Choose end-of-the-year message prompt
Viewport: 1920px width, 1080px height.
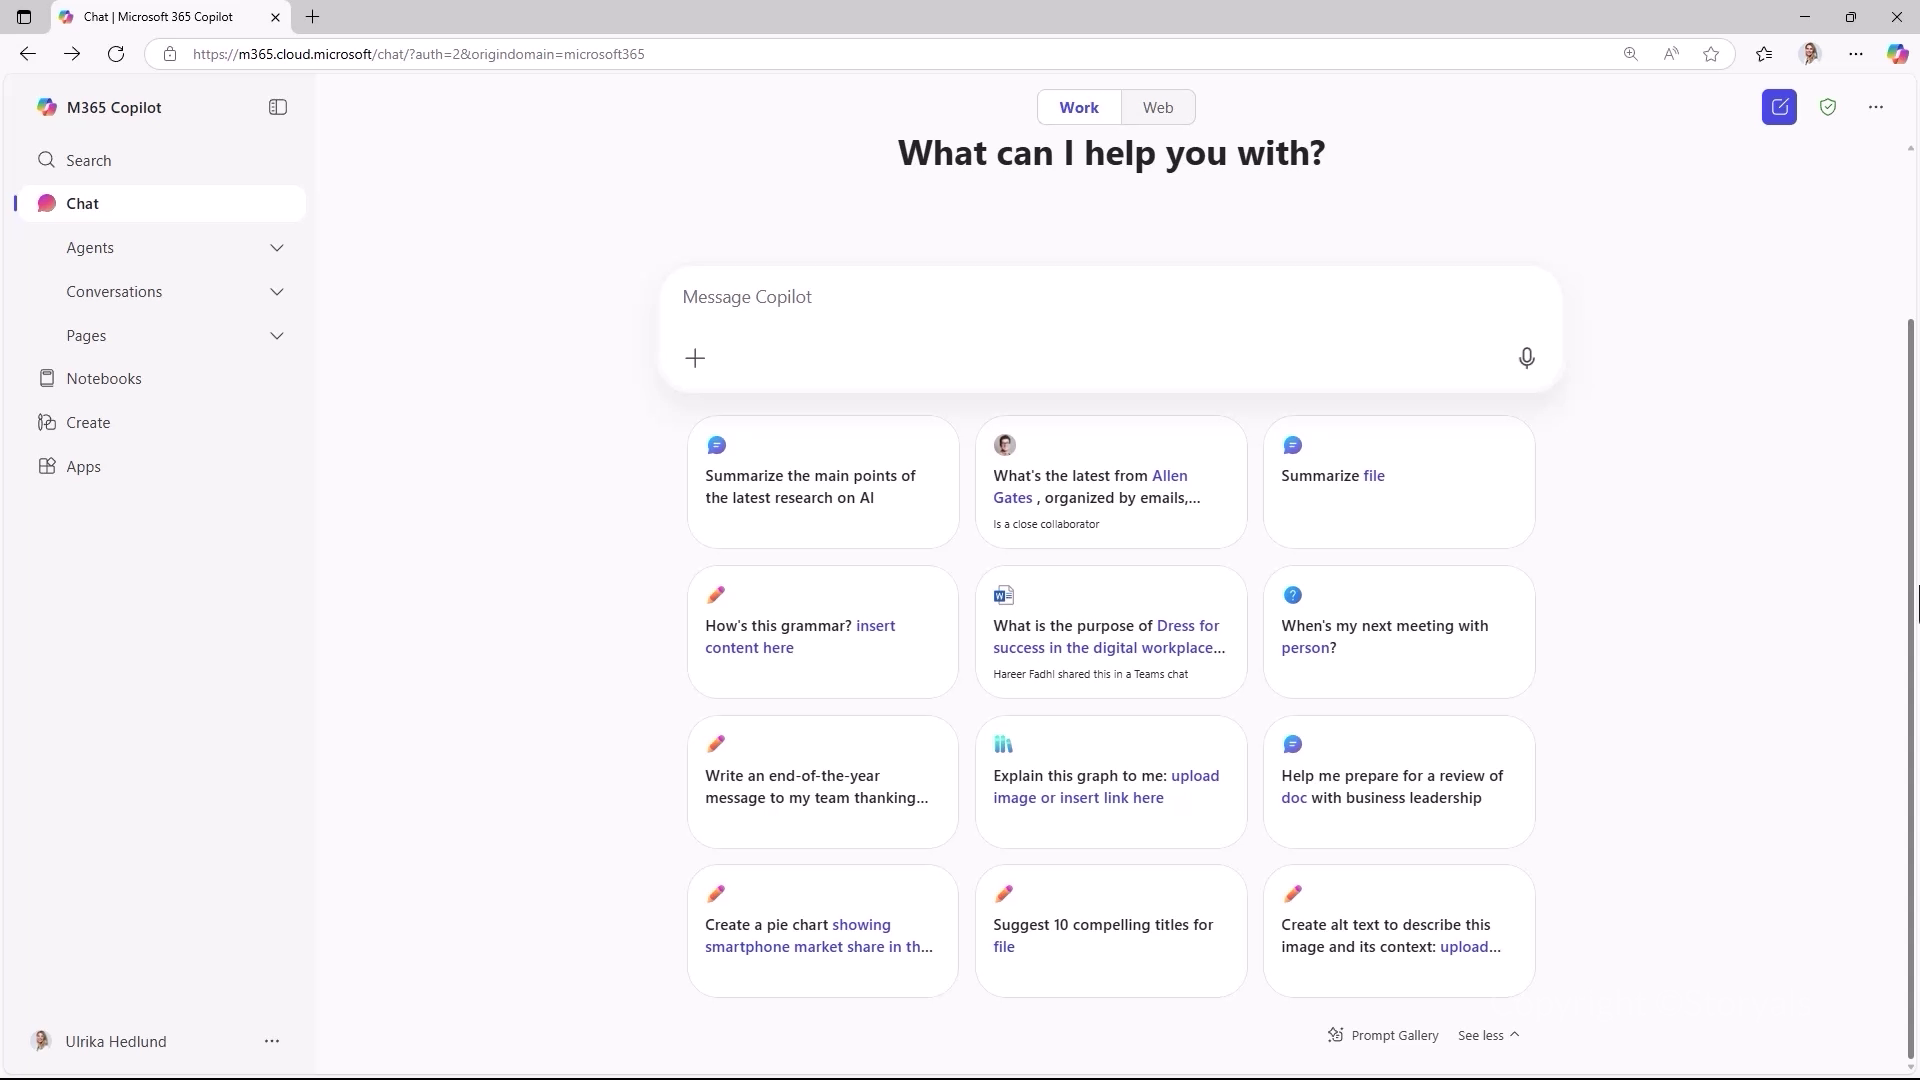822,781
